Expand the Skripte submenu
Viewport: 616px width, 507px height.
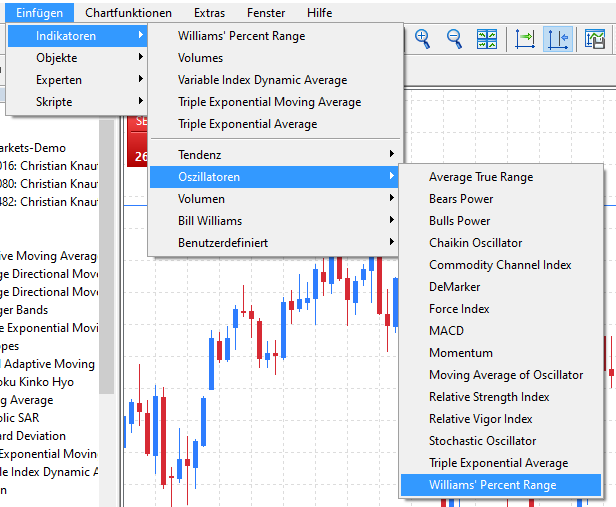(77, 102)
